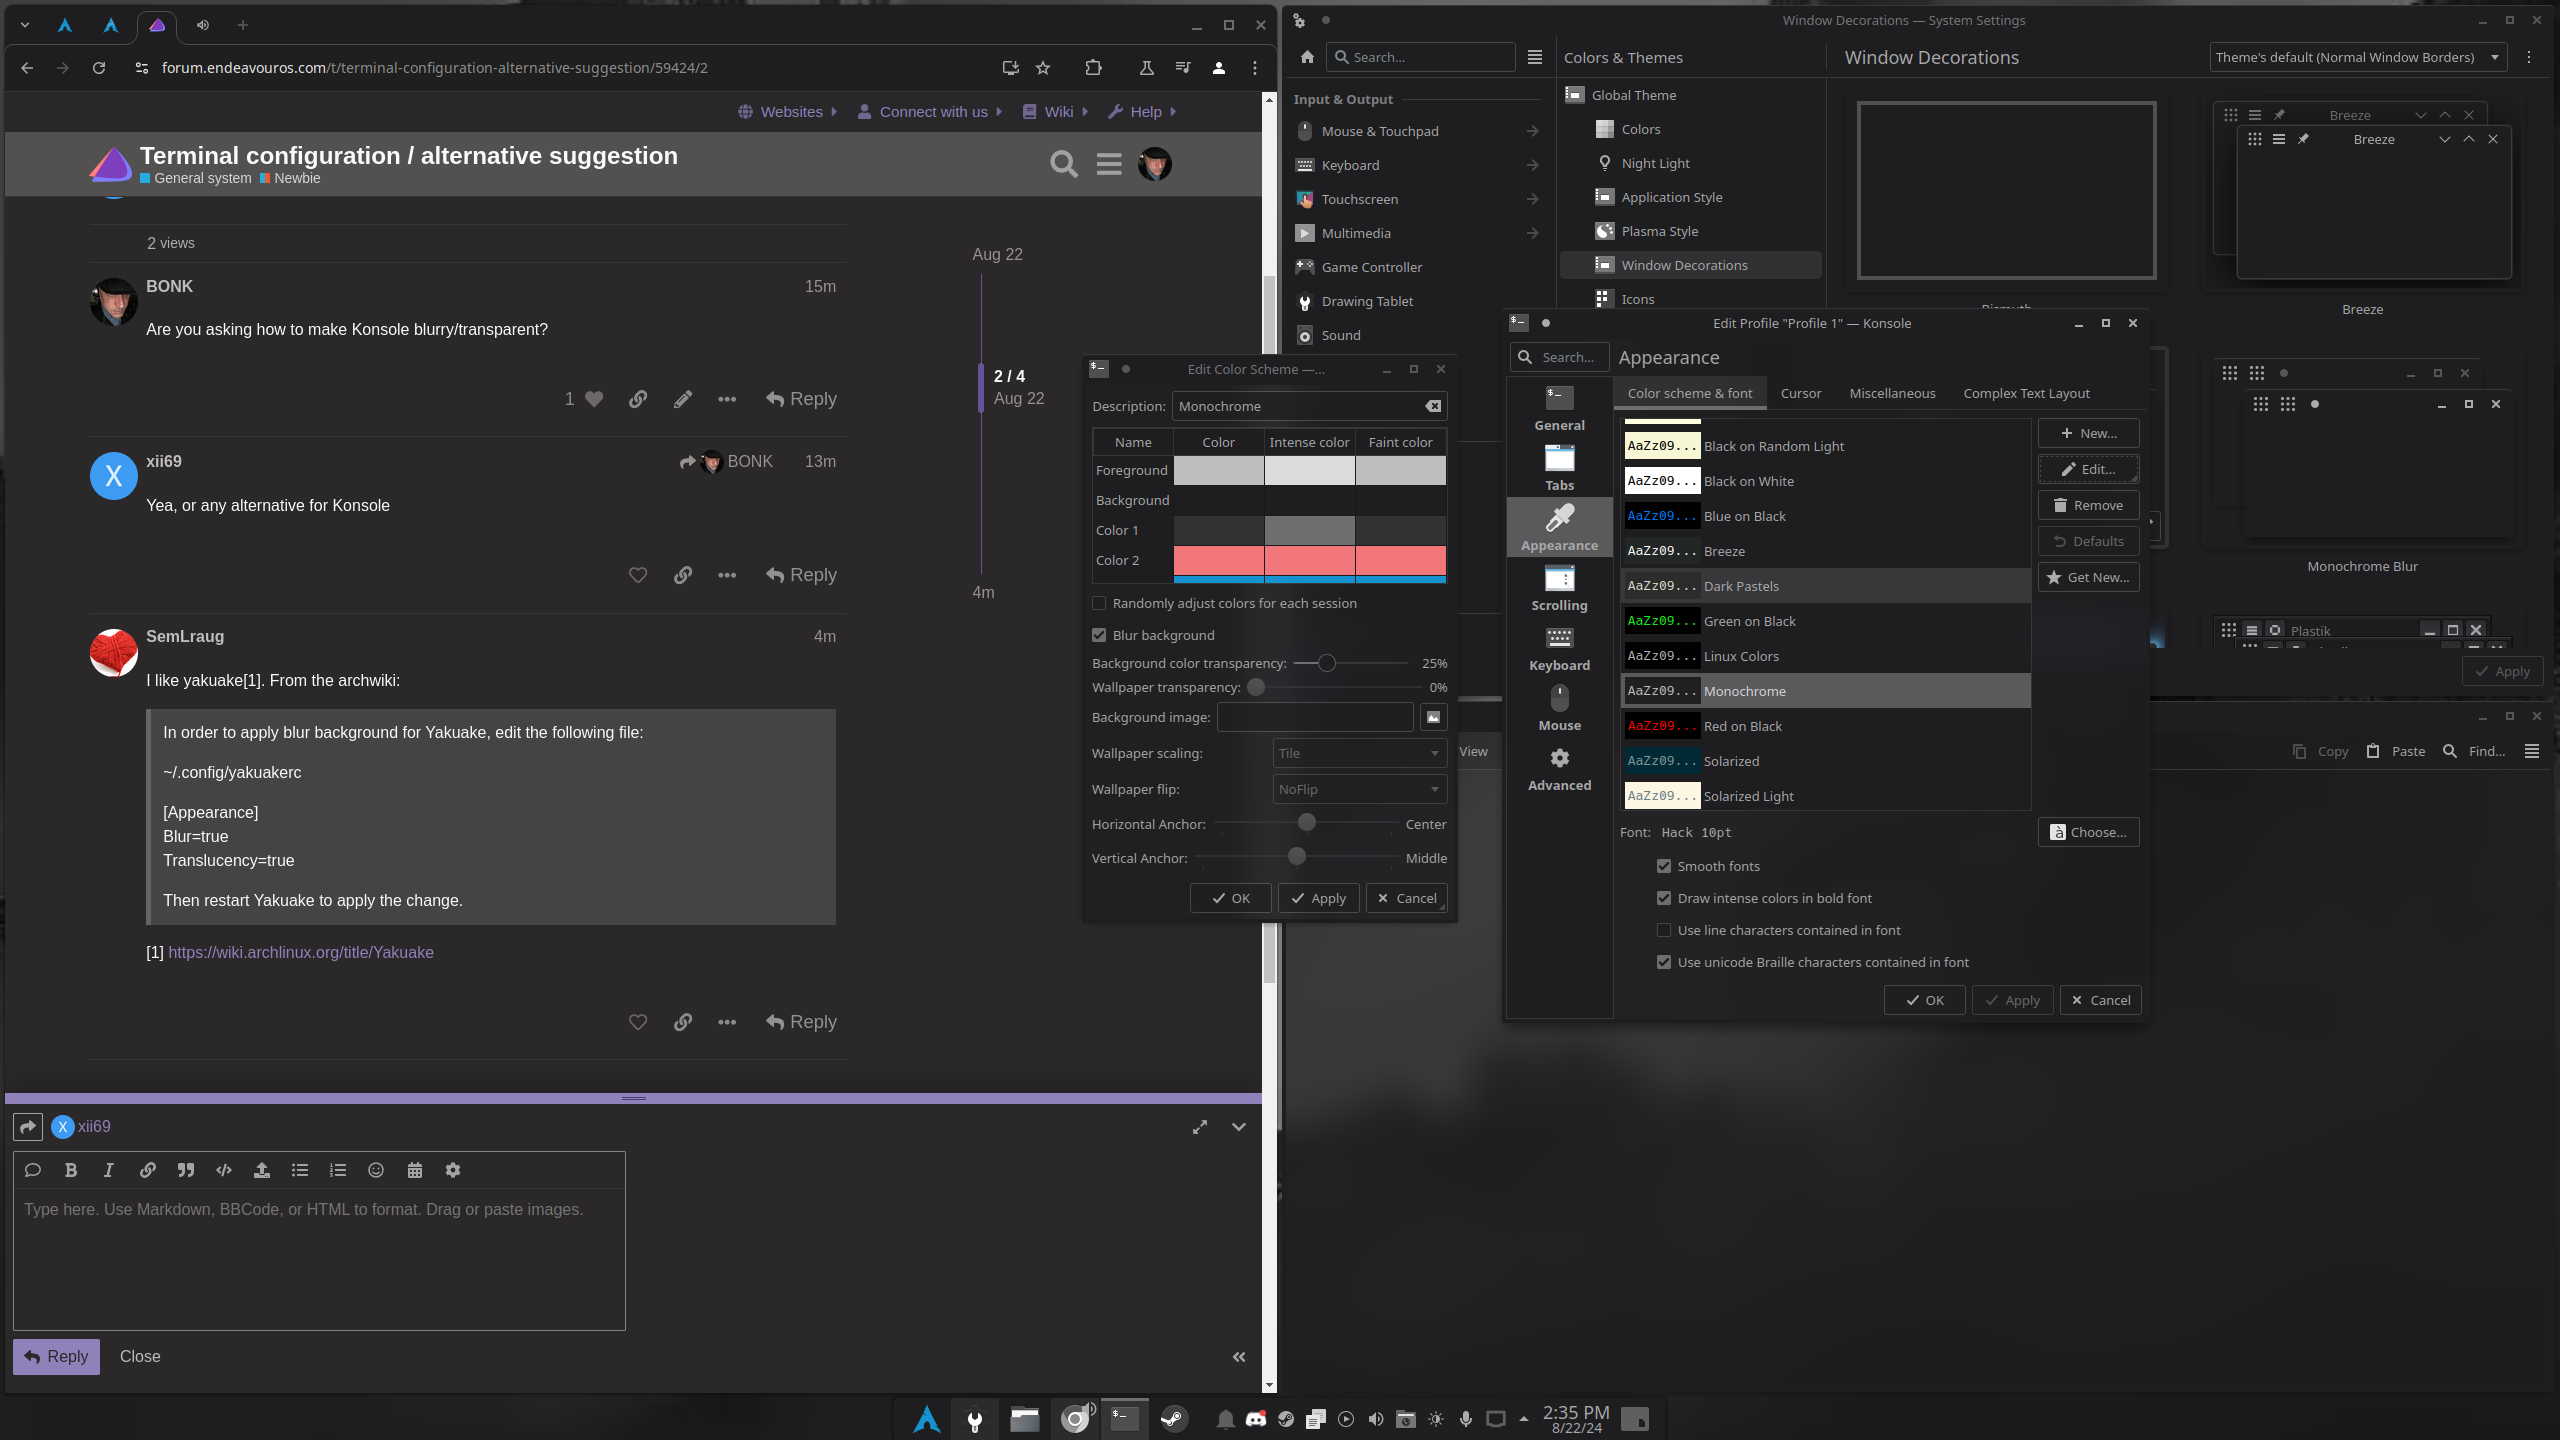Screen dimensions: 2560x1440
Task: Toggle Draw intense colors in bold font
Action: (x=1664, y=898)
